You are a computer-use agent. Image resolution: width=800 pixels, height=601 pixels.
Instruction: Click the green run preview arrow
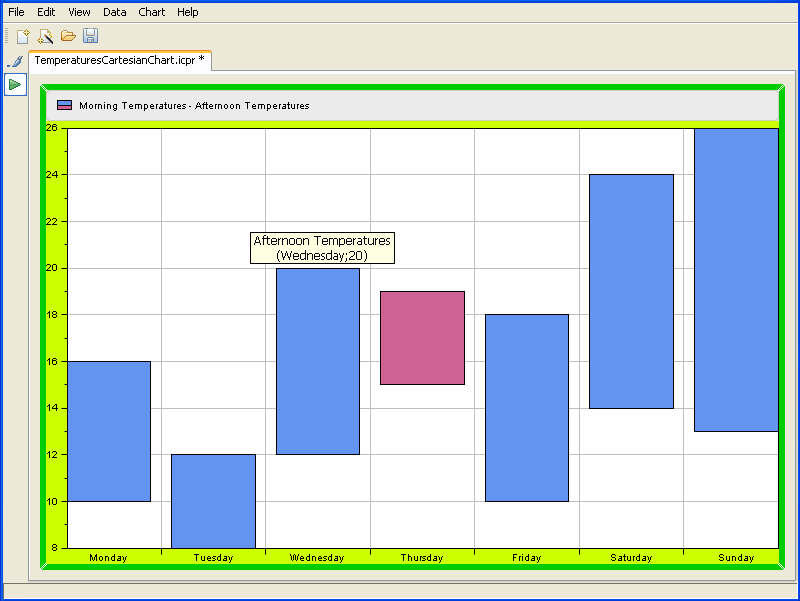click(x=15, y=85)
